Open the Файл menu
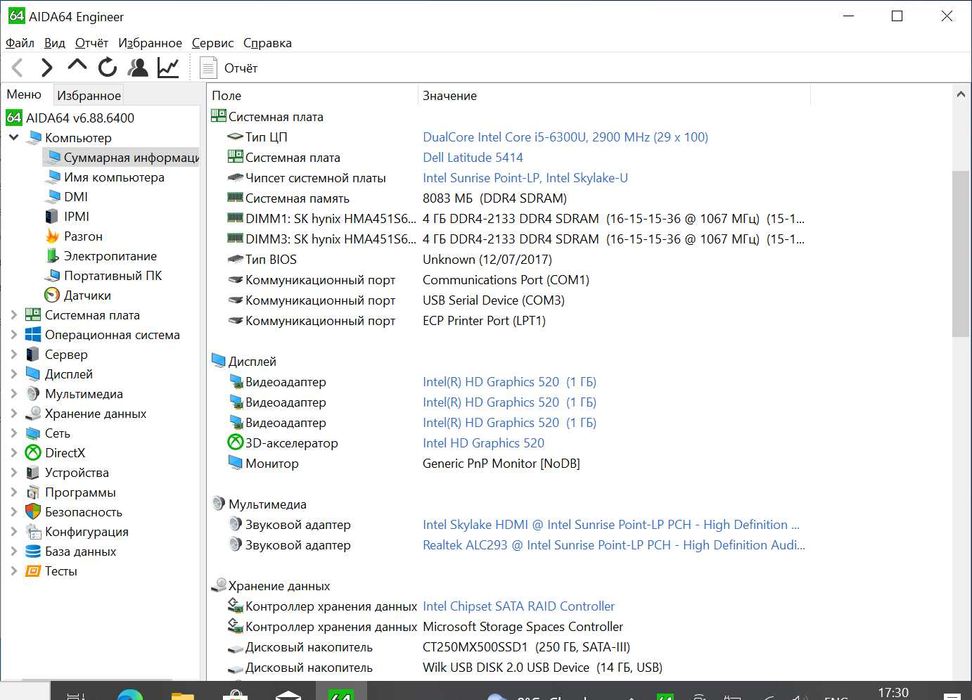Image resolution: width=972 pixels, height=700 pixels. click(x=20, y=43)
